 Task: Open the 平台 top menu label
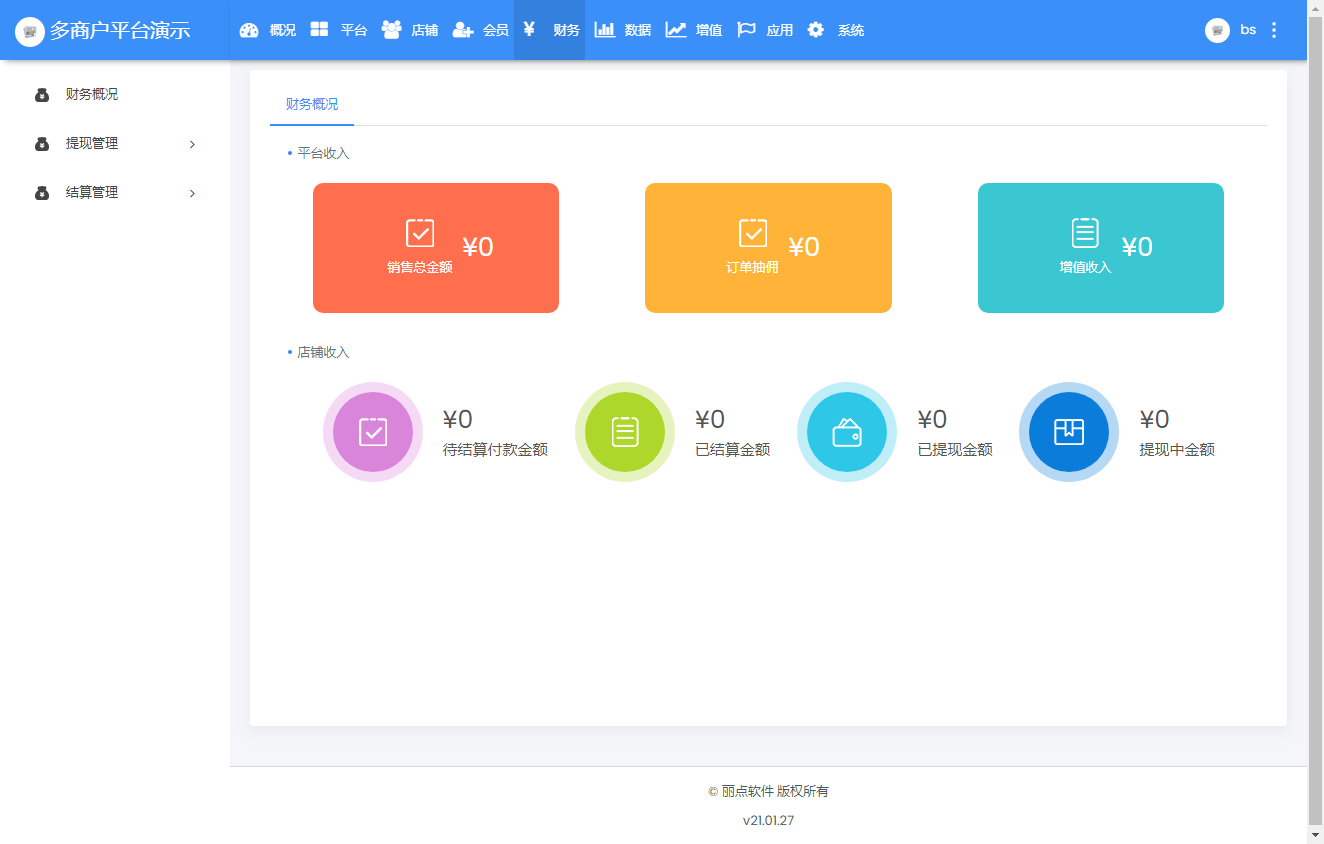click(354, 30)
